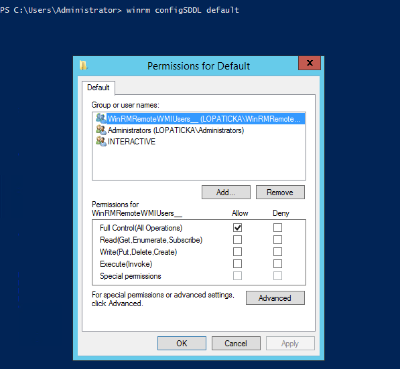Close the Permissions for Default dialog

click(309, 63)
